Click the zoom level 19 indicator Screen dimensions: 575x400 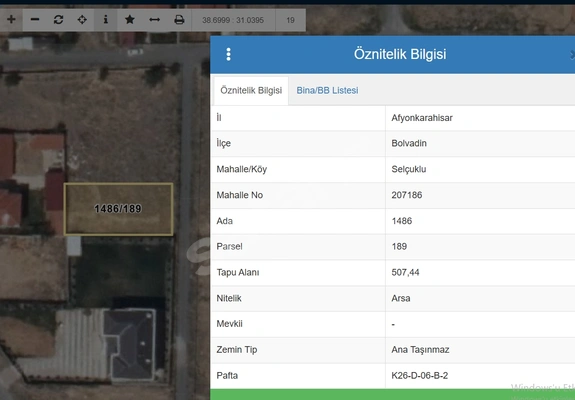click(x=290, y=20)
